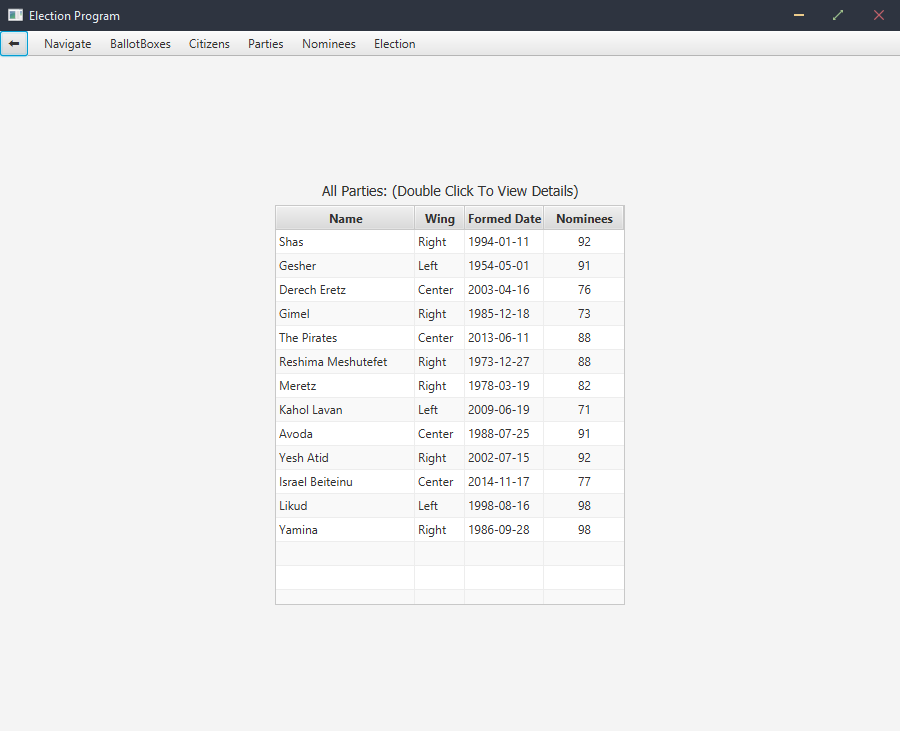Viewport: 900px width, 731px height.
Task: Click the 76 nominees cell
Action: (584, 290)
